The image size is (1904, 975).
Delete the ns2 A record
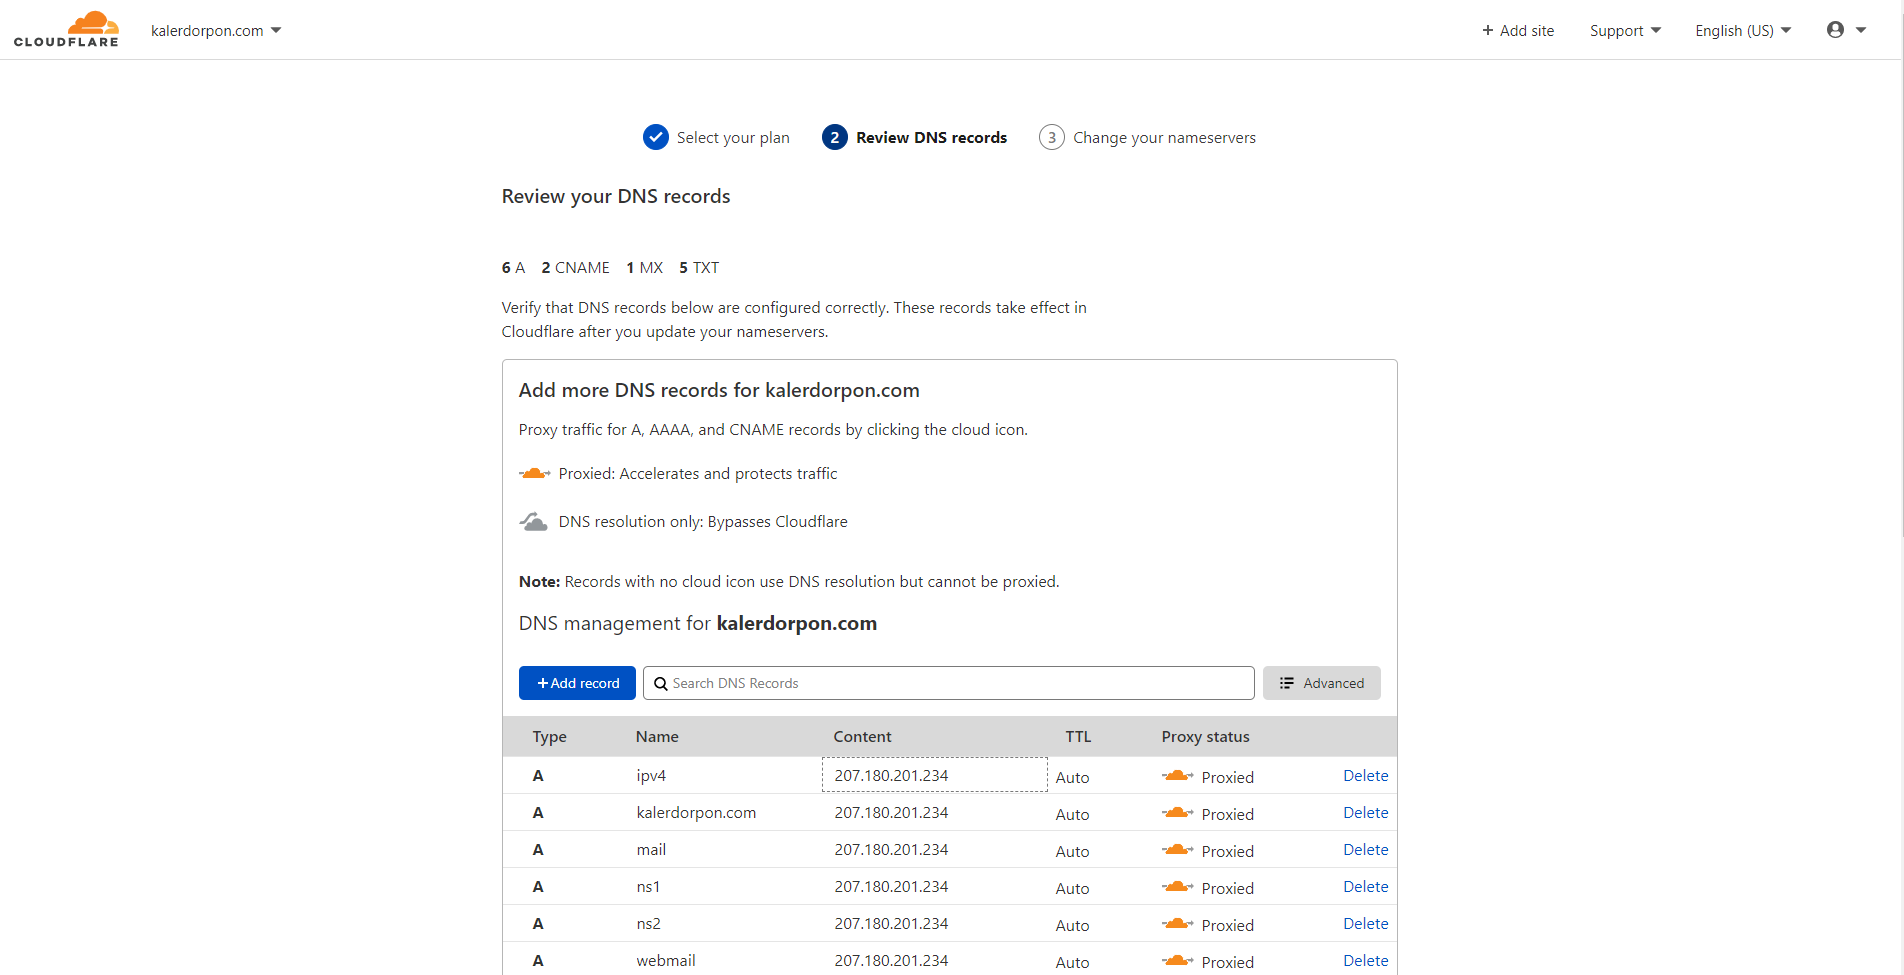click(1365, 924)
